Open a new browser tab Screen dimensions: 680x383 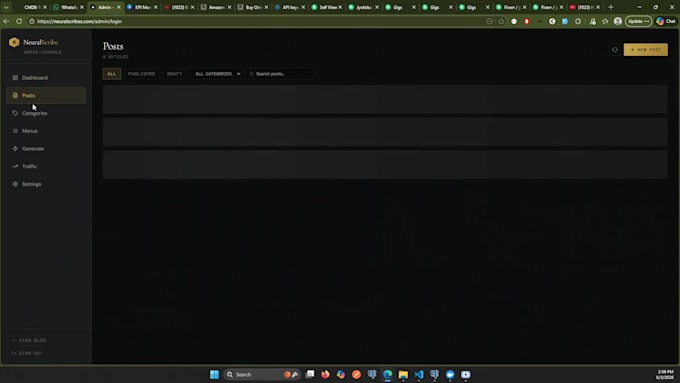tap(611, 7)
